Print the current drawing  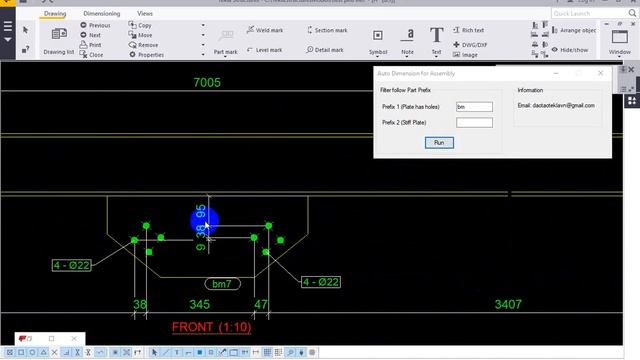[91, 45]
